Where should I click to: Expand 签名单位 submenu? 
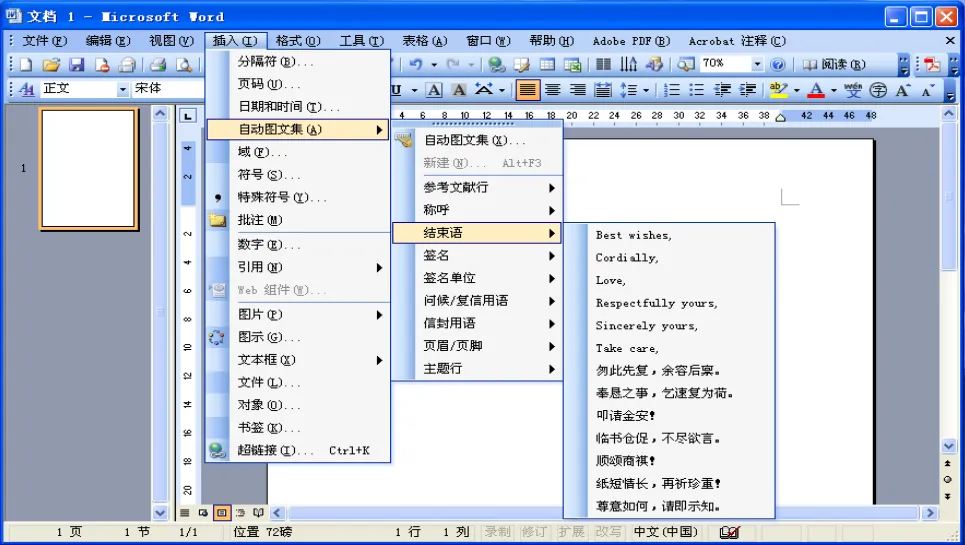[477, 278]
